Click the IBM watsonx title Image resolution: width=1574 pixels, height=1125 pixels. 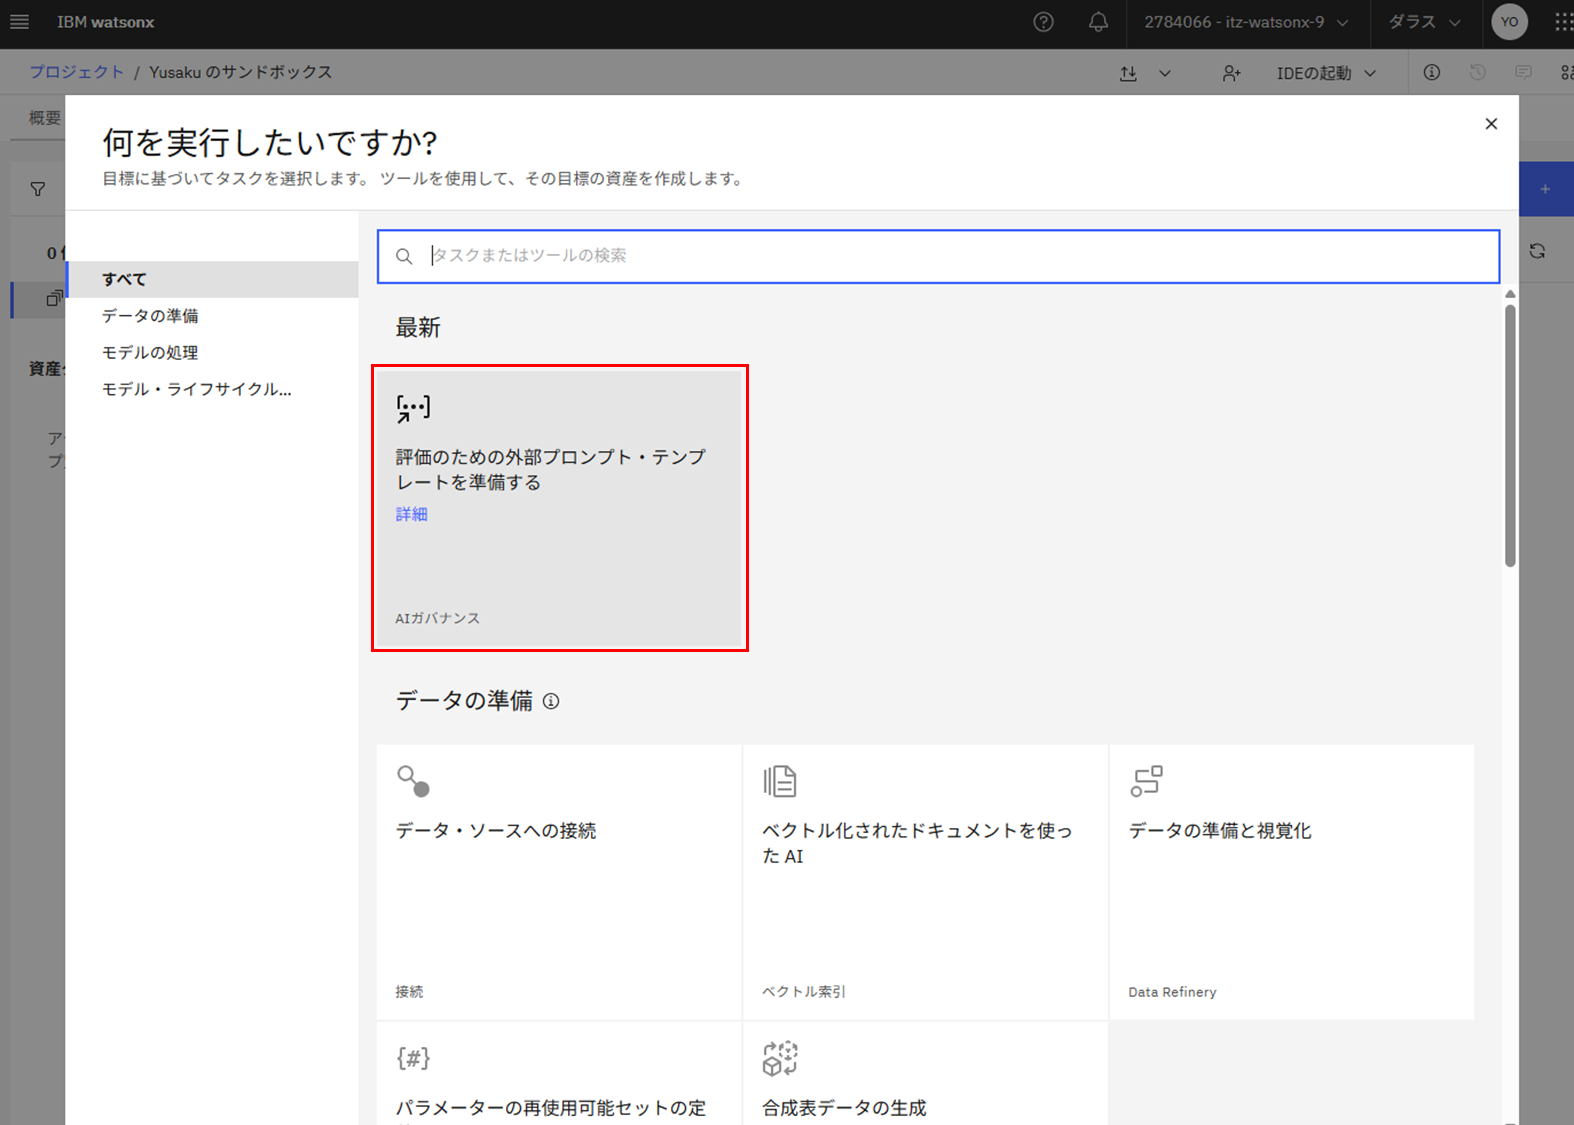(106, 22)
